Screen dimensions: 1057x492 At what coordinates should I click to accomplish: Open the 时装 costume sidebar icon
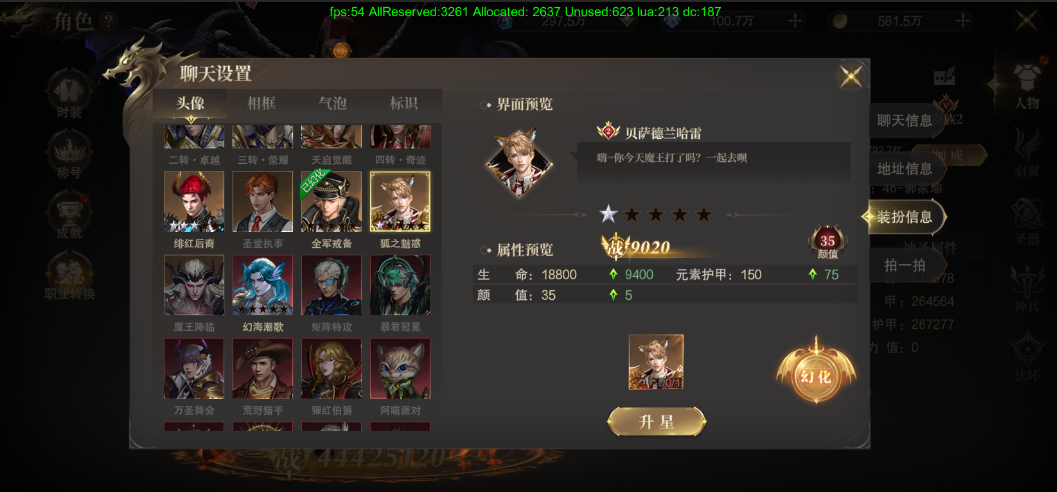click(68, 96)
